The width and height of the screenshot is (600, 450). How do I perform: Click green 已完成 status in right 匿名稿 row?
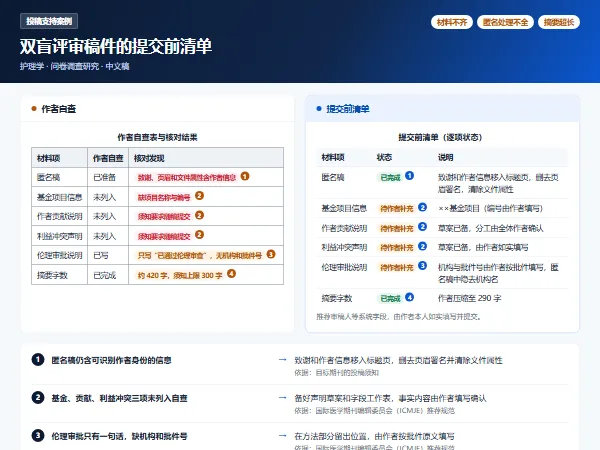pos(390,178)
